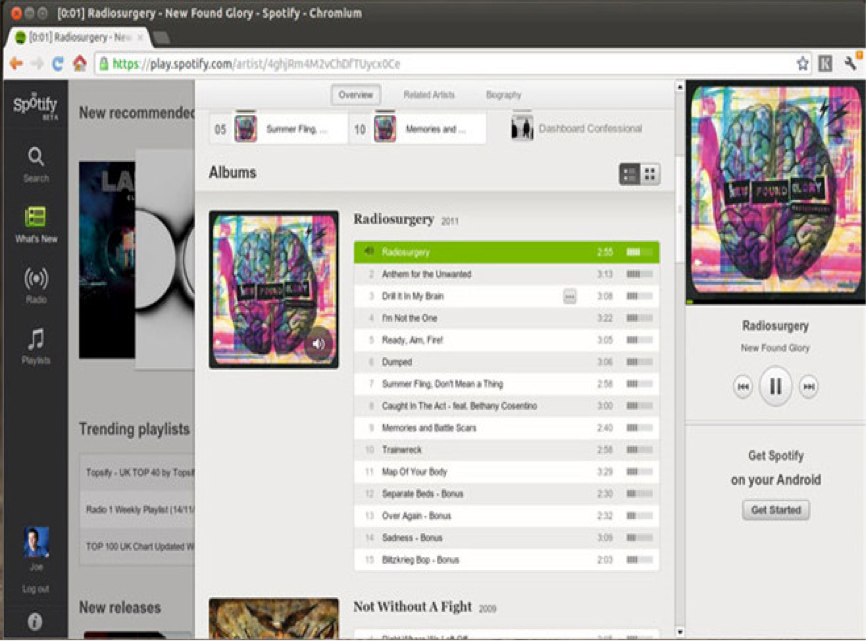Click browser back arrow
The width and height of the screenshot is (866, 641).
tap(16, 63)
